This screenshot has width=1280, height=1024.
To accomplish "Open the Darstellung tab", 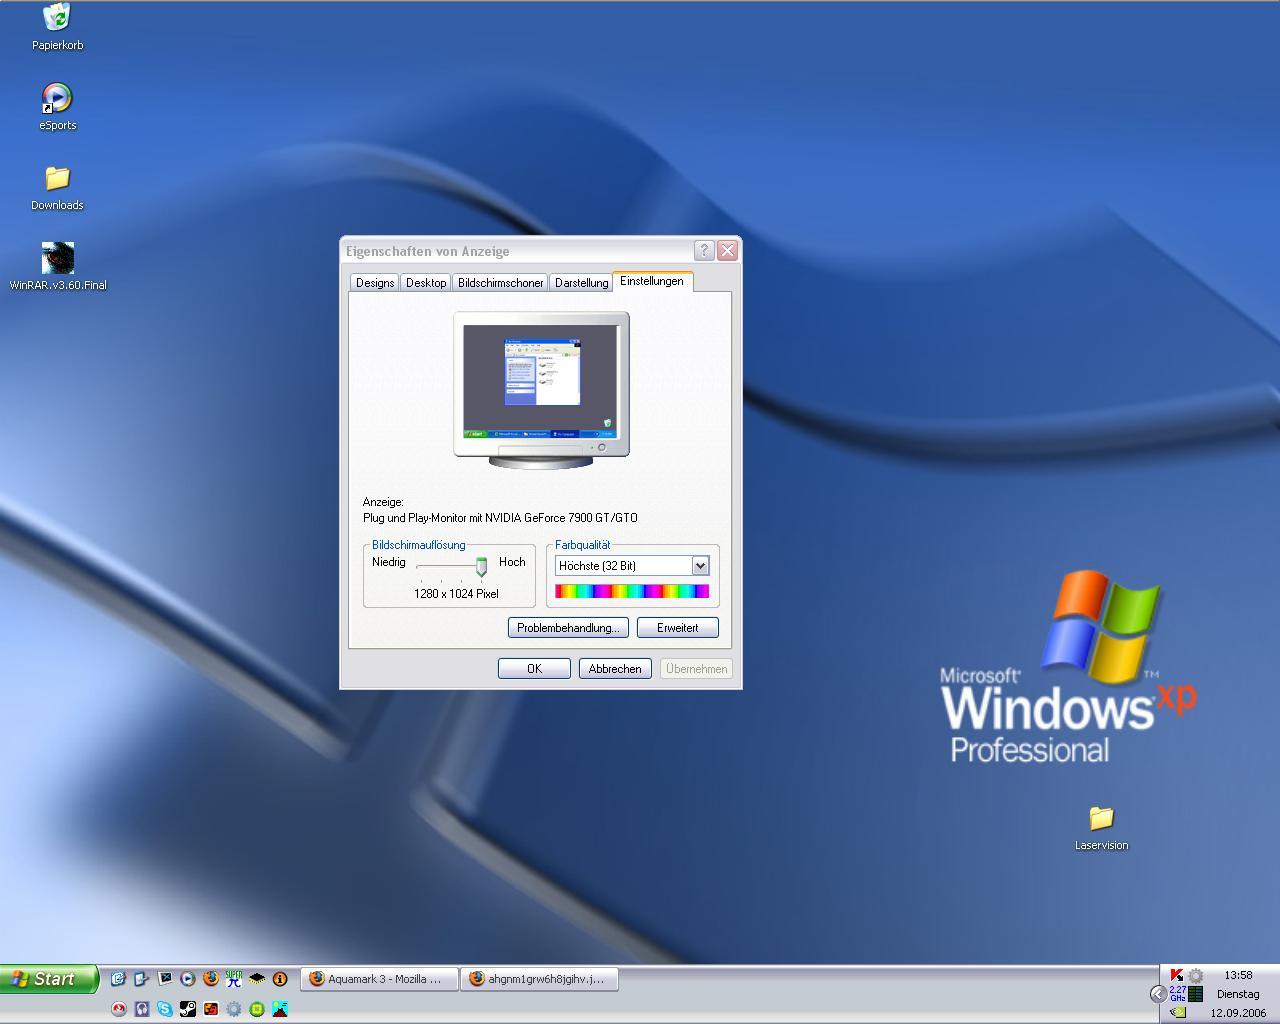I will [x=581, y=283].
